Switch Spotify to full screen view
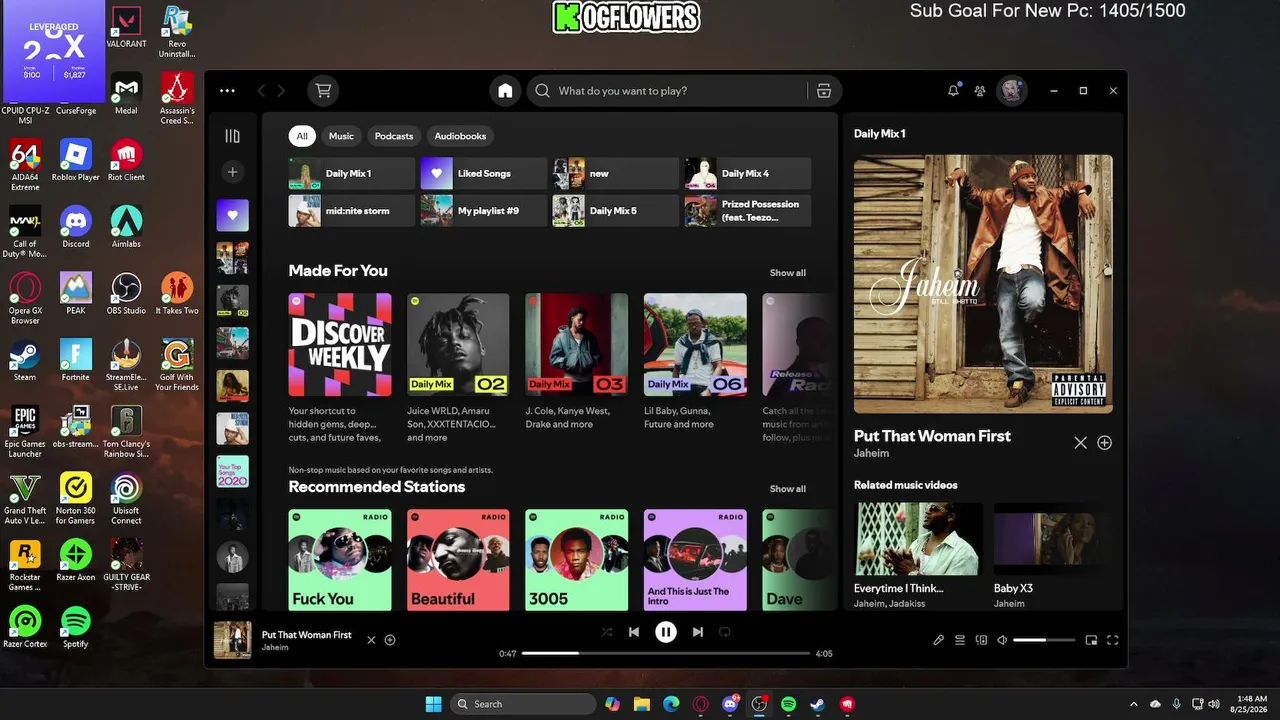 1112,640
